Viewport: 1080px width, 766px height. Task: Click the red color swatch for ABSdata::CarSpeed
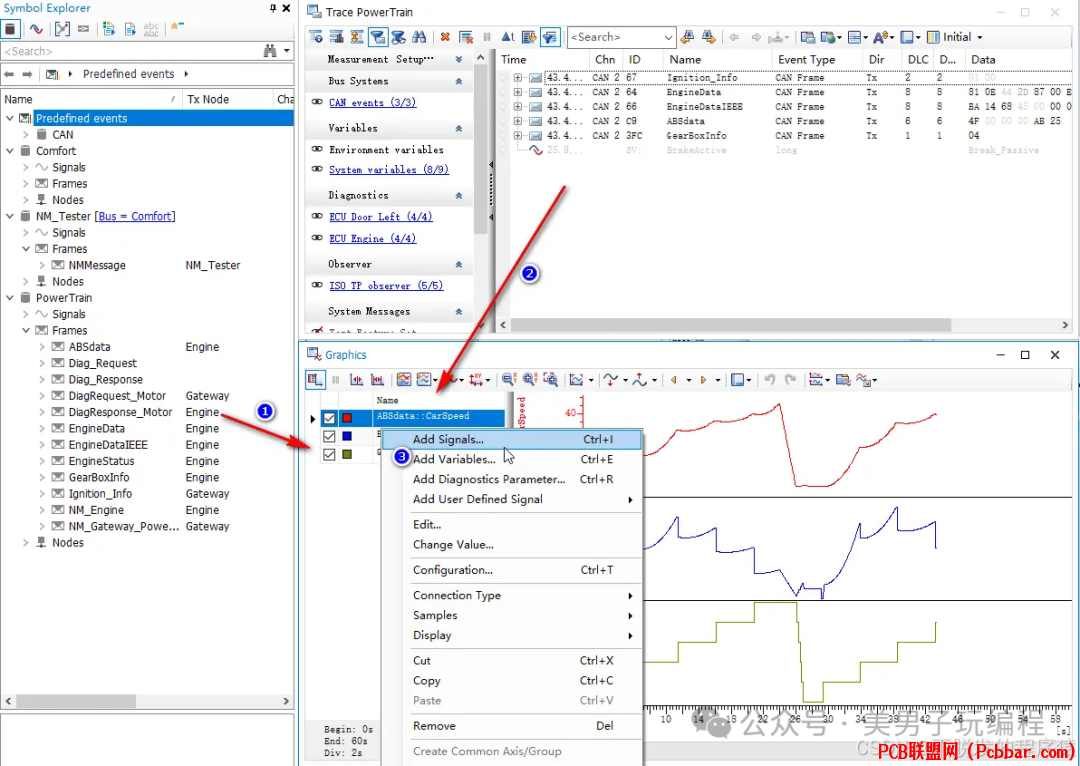(347, 417)
